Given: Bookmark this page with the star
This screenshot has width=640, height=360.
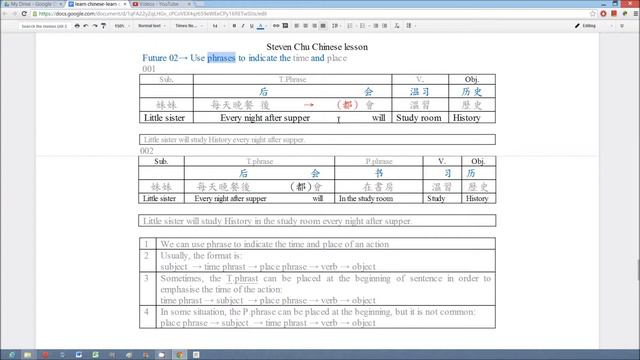Looking at the screenshot, I should [x=593, y=13].
